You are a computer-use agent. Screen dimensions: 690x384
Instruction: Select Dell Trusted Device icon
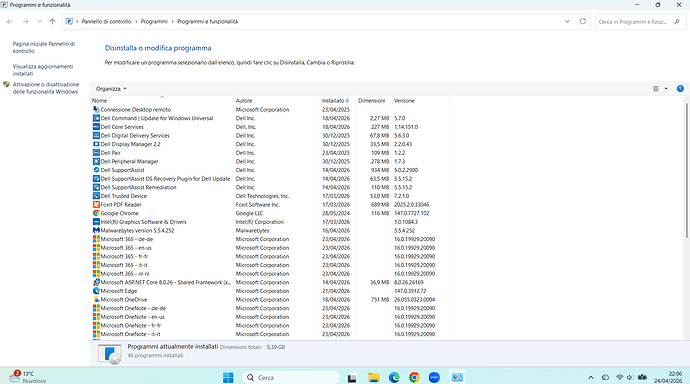pyautogui.click(x=96, y=196)
